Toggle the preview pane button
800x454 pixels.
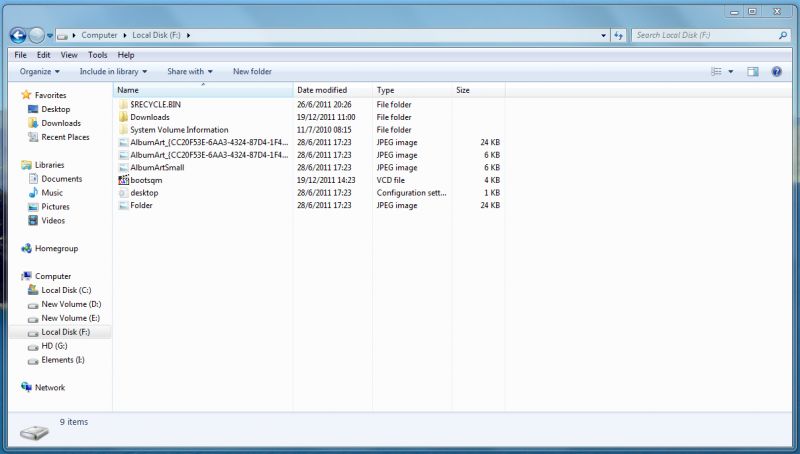pos(753,72)
